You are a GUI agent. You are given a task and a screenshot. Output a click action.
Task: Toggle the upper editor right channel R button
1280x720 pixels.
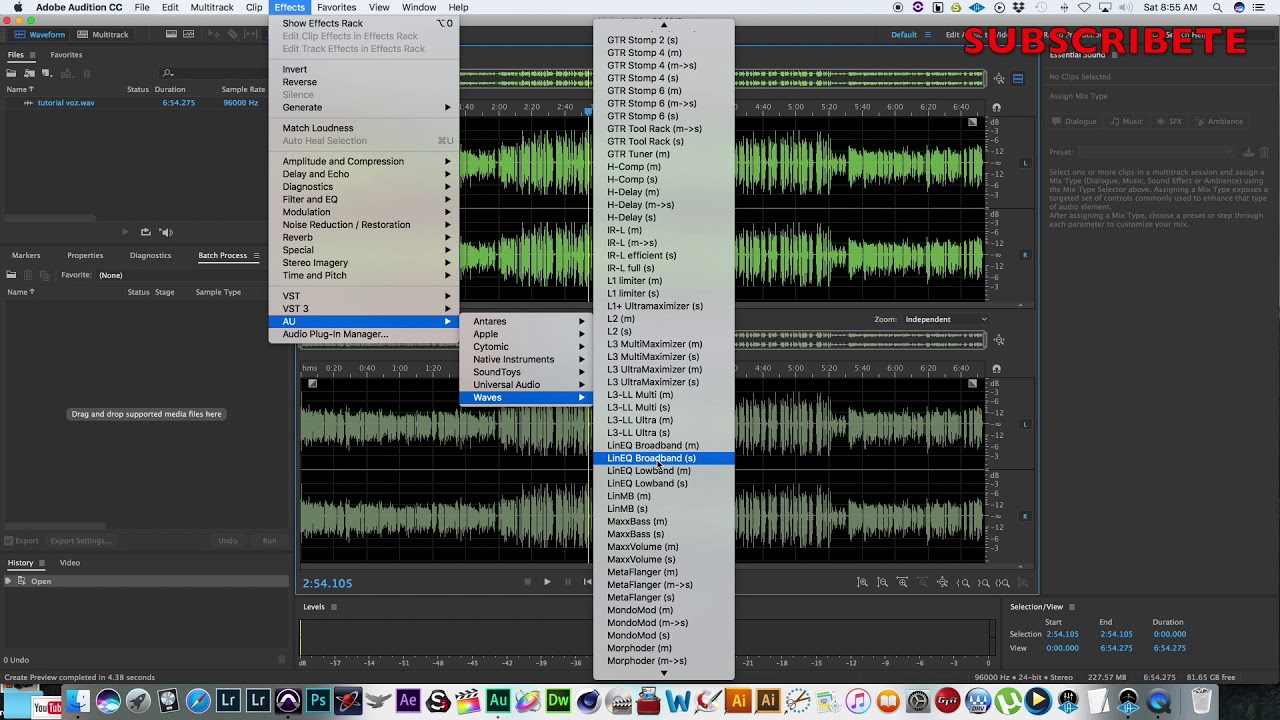coord(1024,255)
